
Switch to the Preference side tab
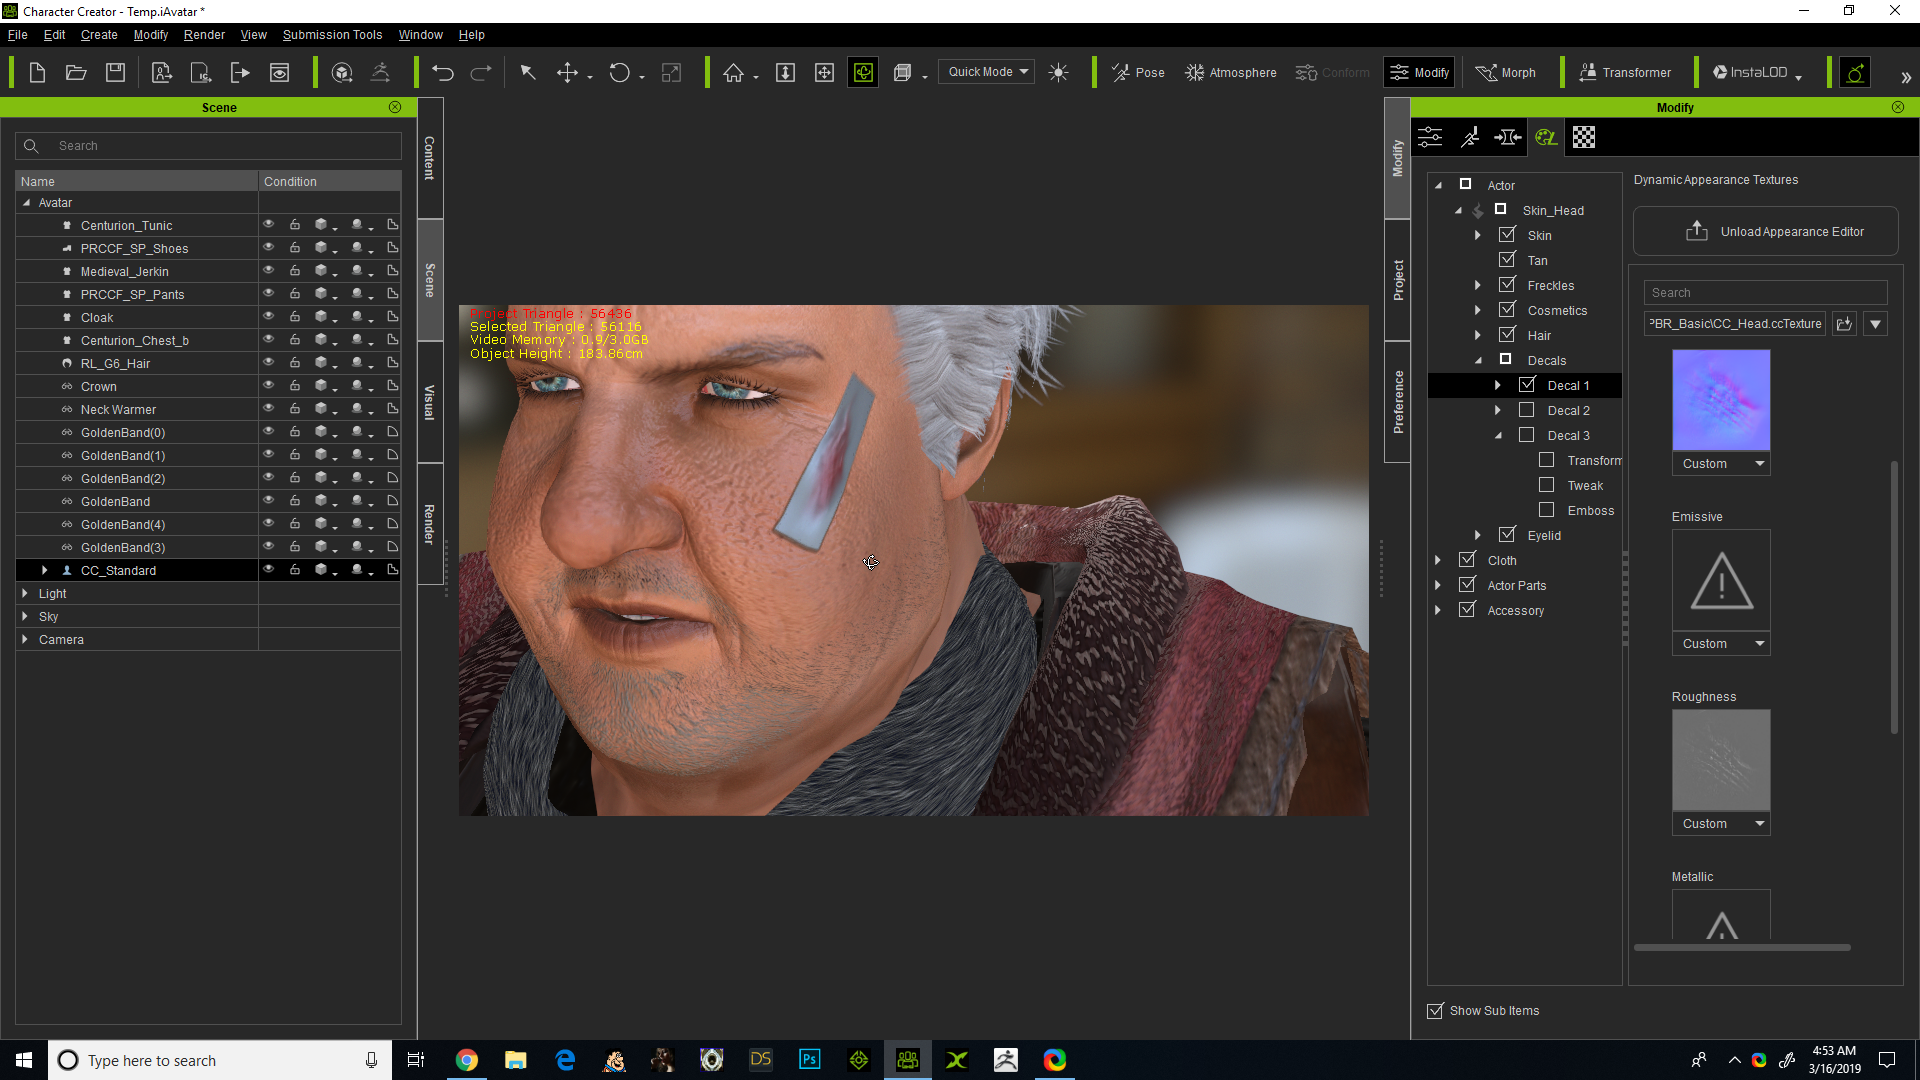[1398, 402]
